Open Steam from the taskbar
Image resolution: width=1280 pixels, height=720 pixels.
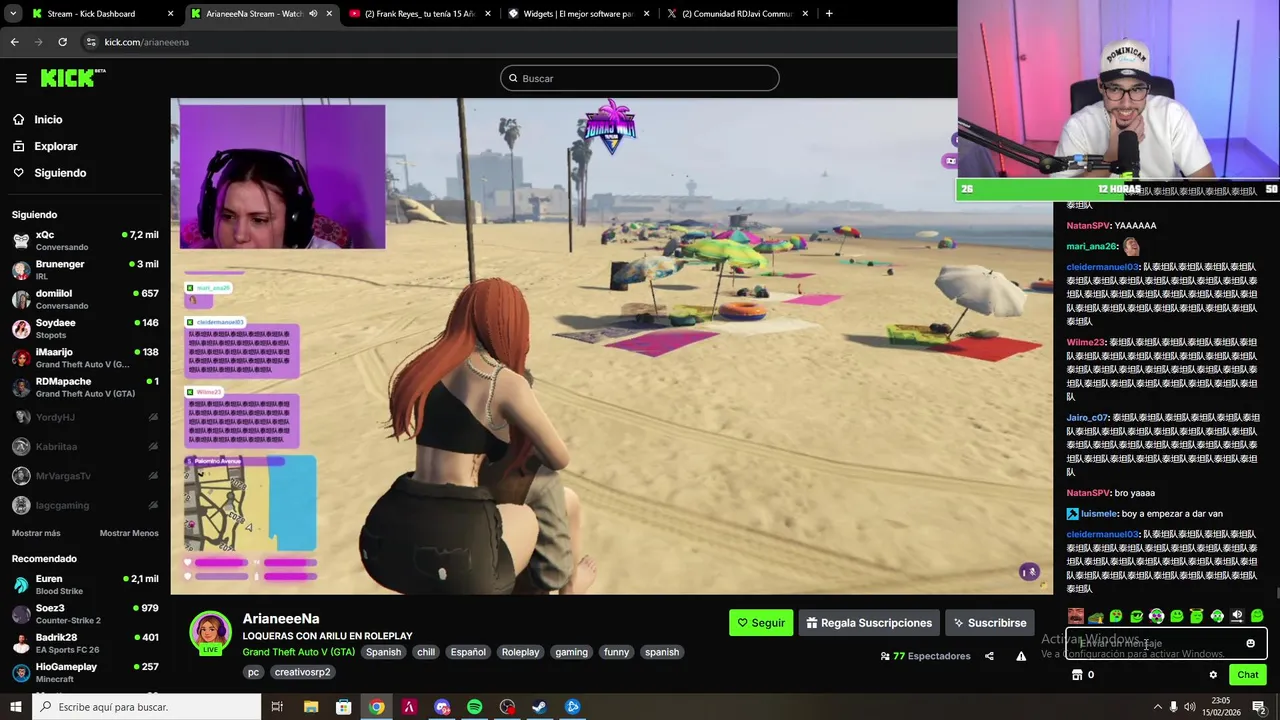point(539,707)
